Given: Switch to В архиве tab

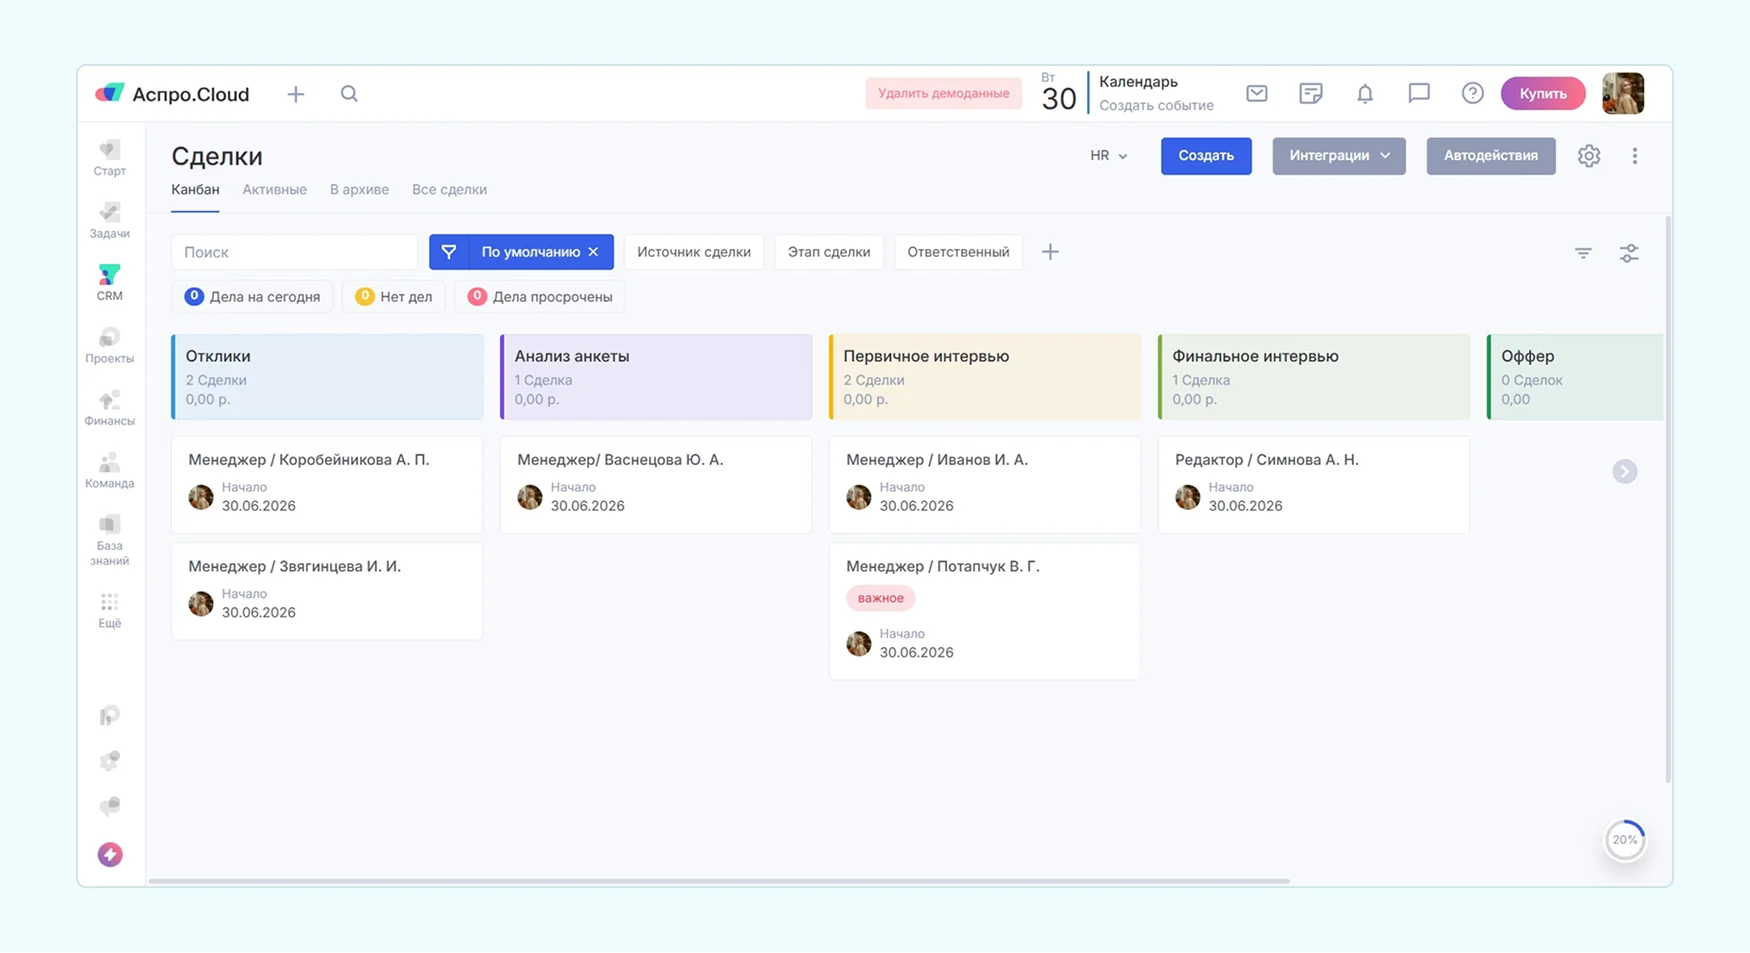Looking at the screenshot, I should coord(359,189).
